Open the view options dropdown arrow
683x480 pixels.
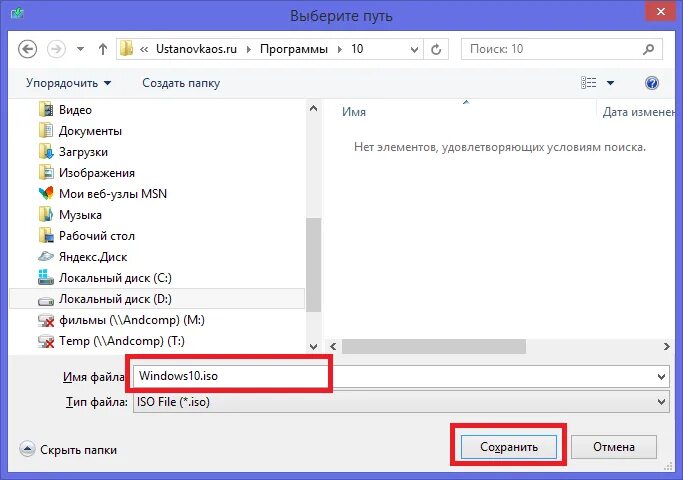[610, 83]
